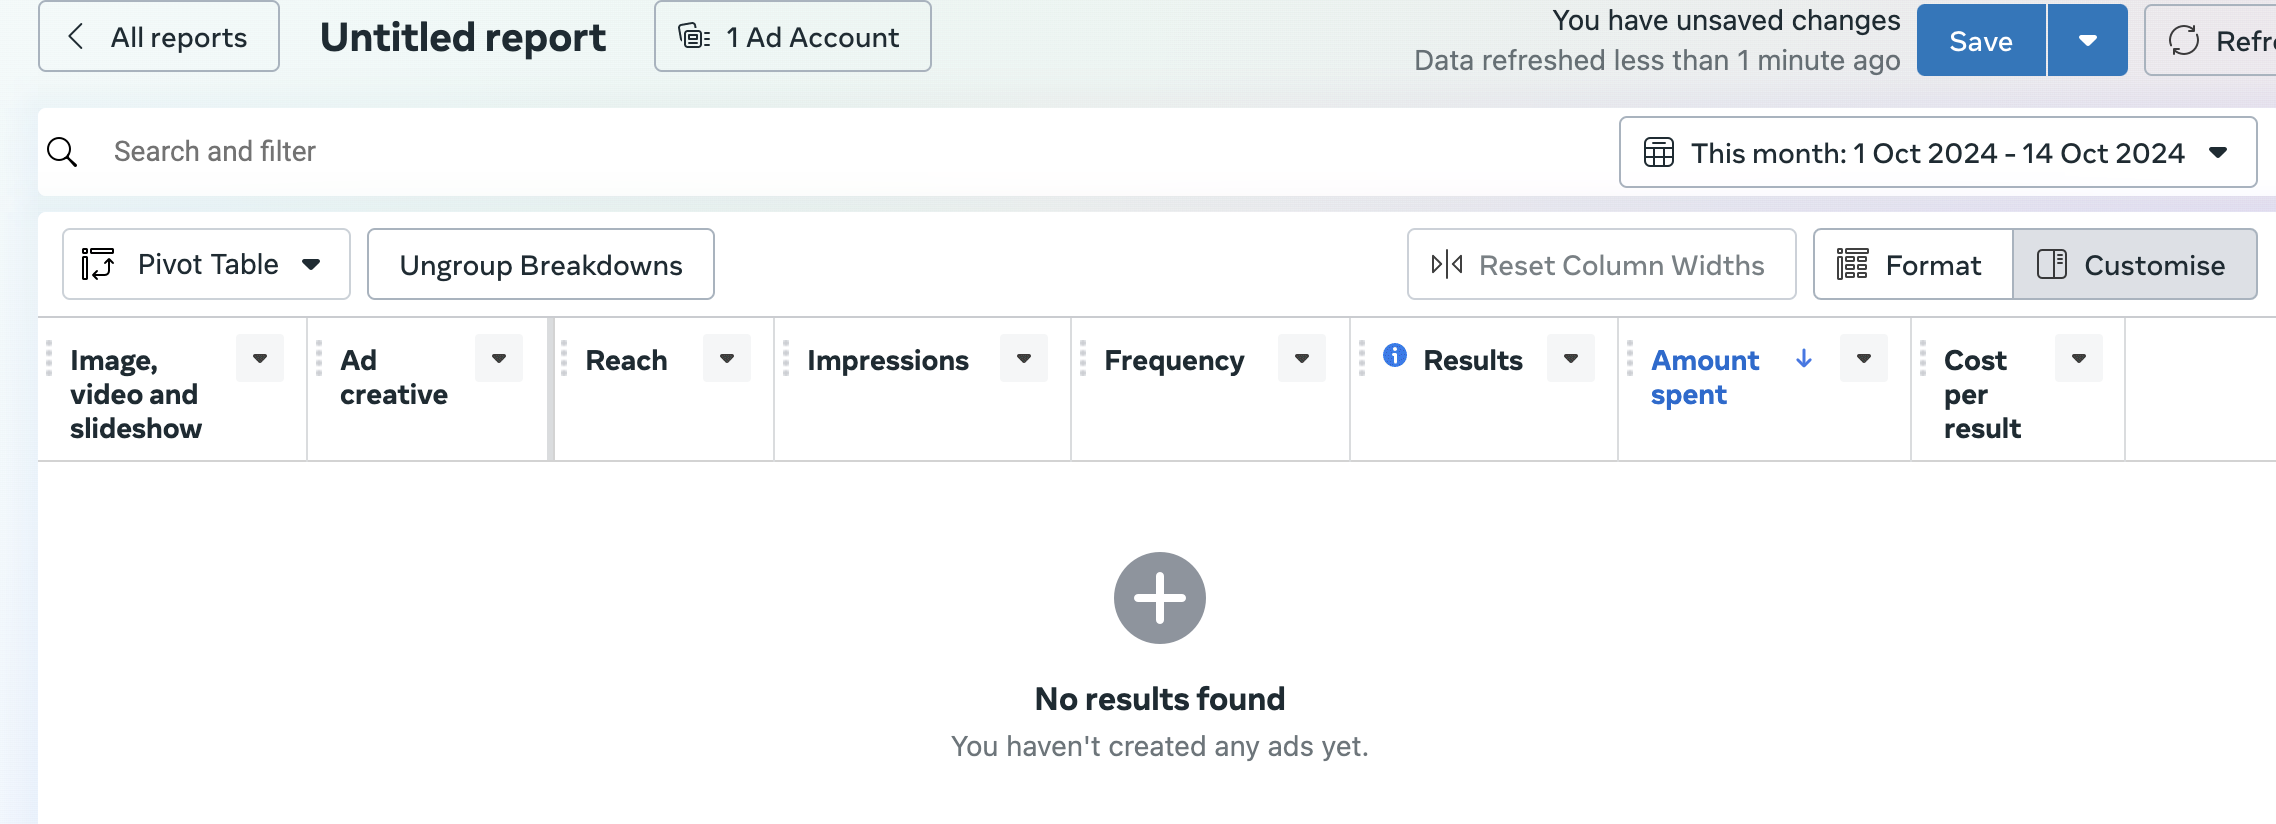Click the ad account icon on 1 Ad Account

pyautogui.click(x=693, y=37)
